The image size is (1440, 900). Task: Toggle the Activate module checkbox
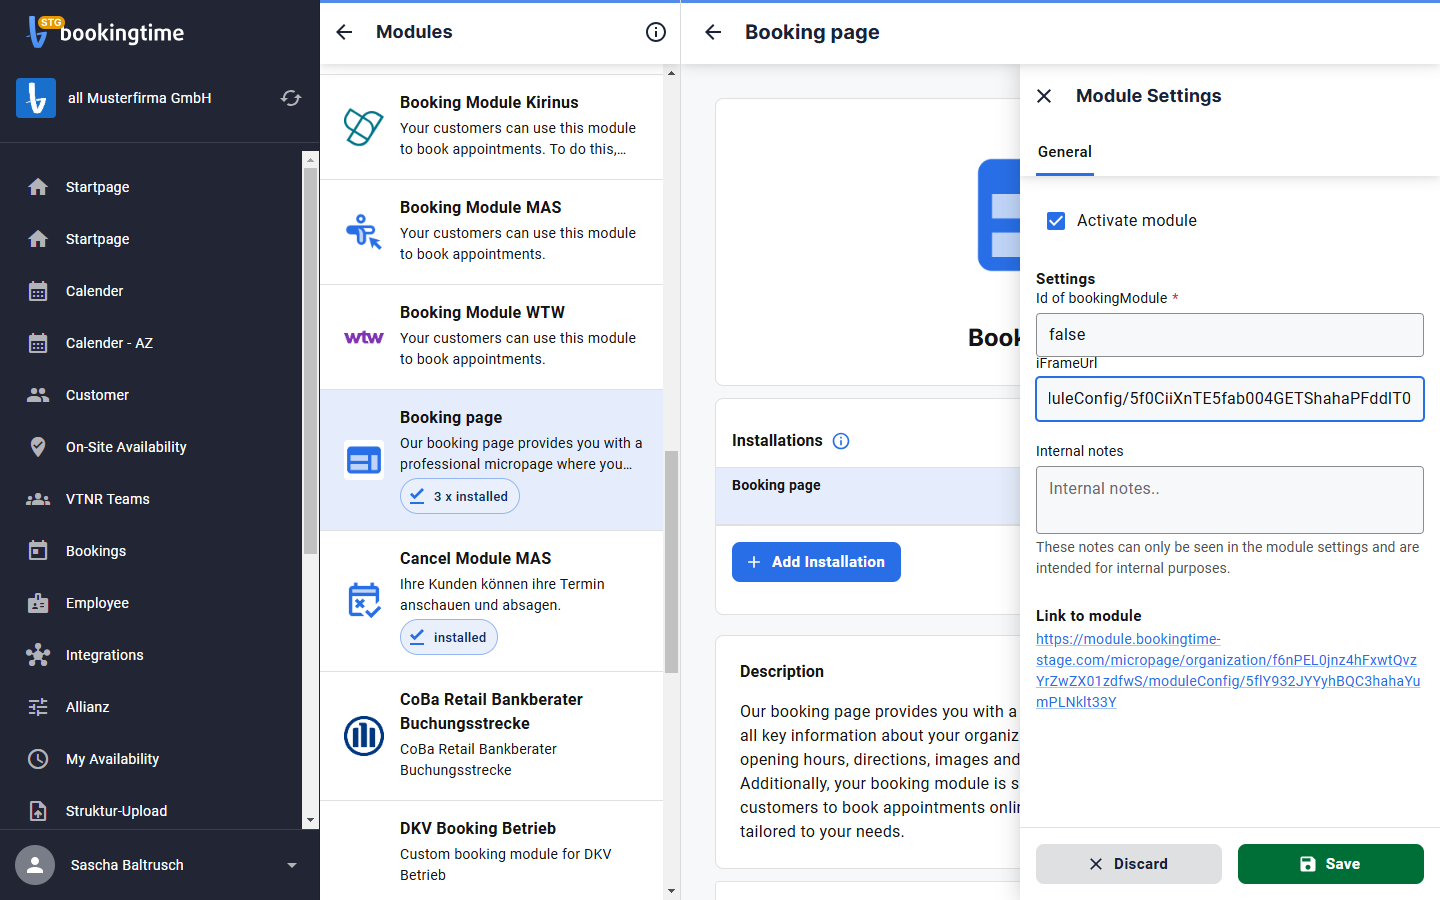point(1056,221)
